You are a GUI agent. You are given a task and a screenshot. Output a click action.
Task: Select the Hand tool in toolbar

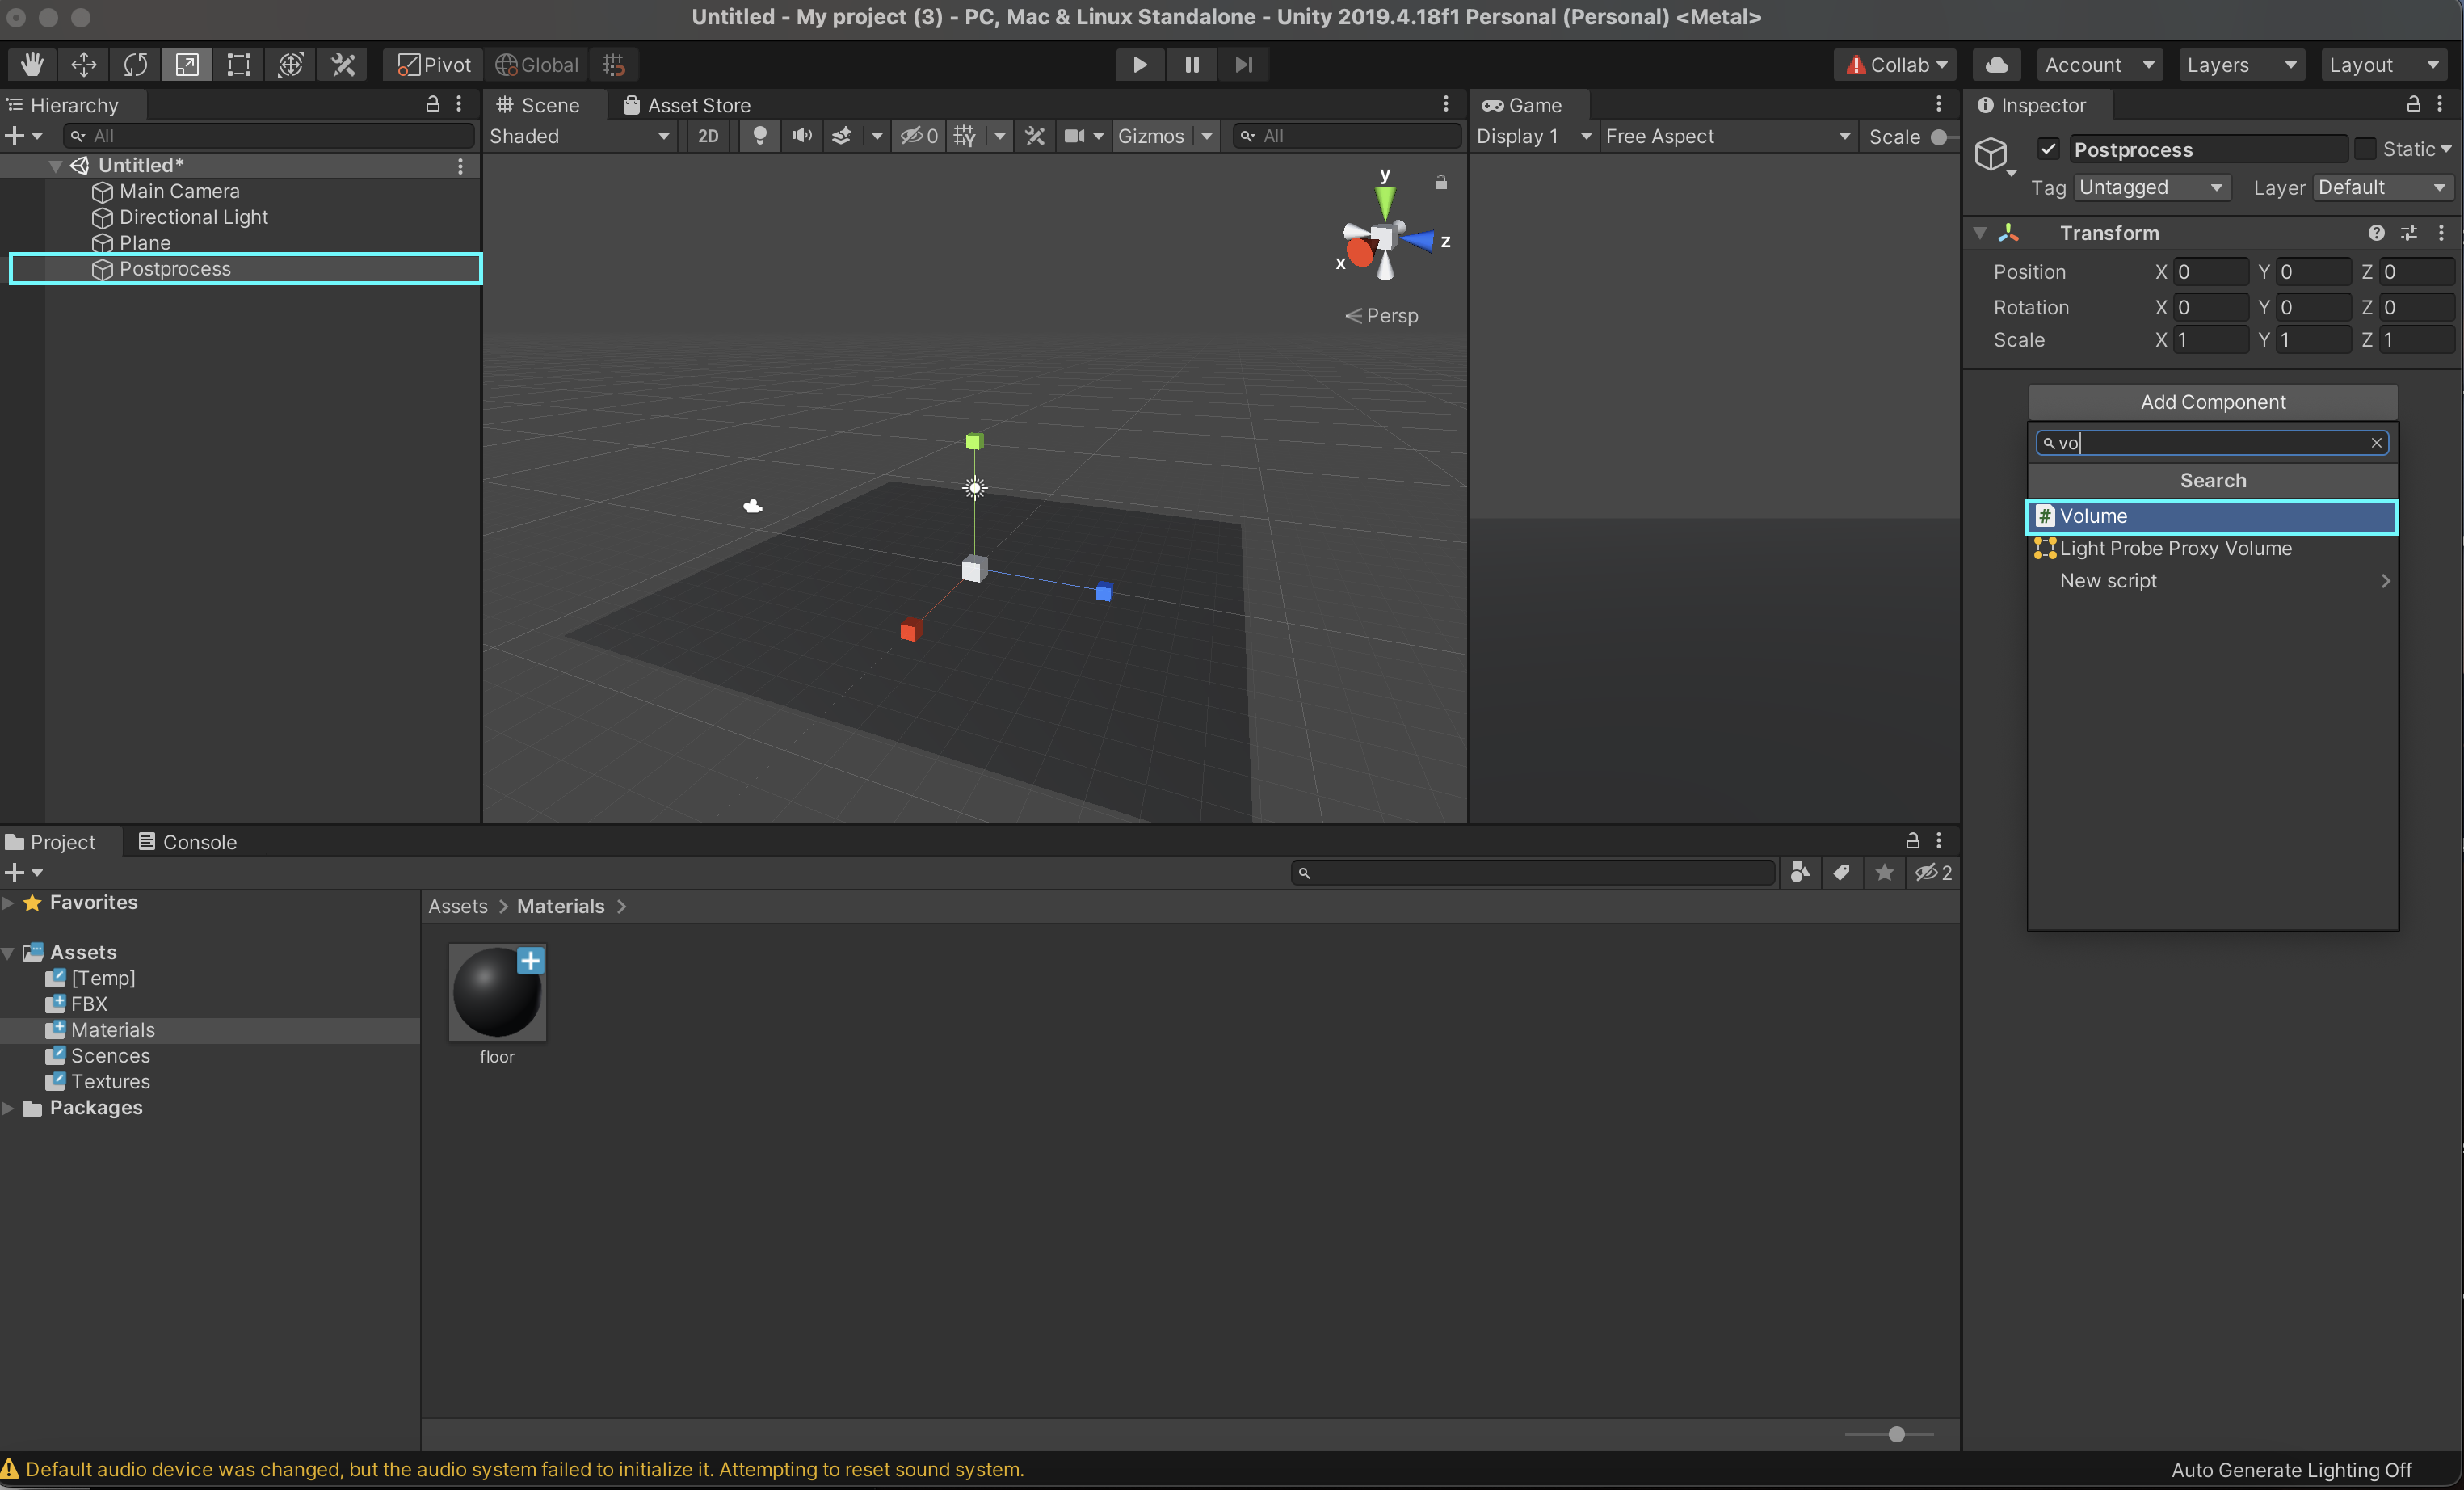click(x=32, y=64)
